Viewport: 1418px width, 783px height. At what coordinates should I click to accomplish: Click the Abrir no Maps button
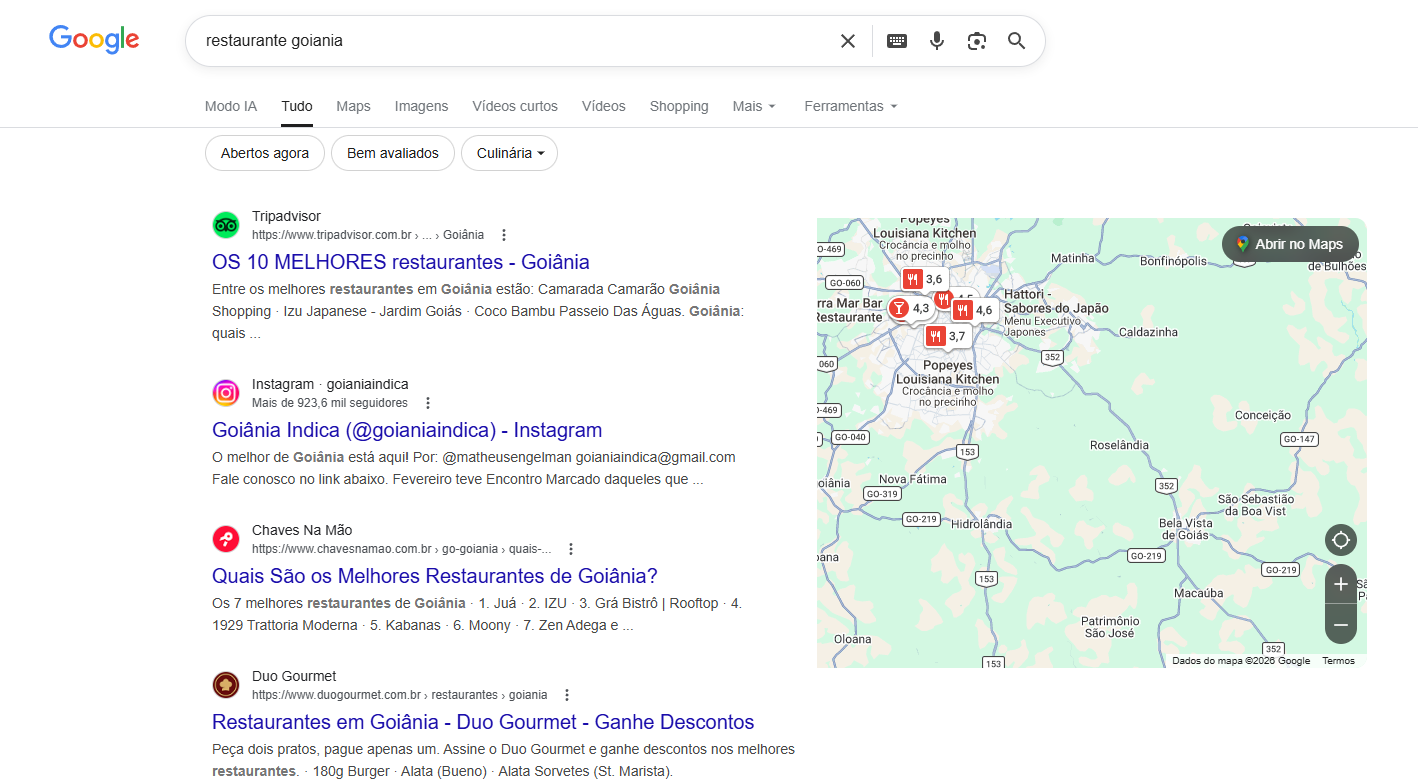point(1289,244)
